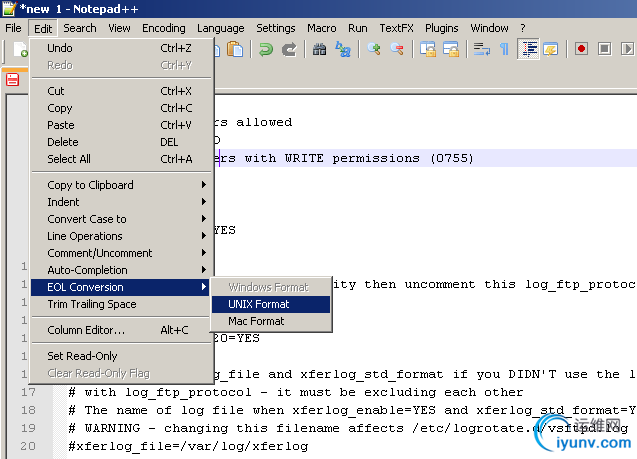Open the View menu
Viewport: 637px width, 459px height.
tap(119, 28)
